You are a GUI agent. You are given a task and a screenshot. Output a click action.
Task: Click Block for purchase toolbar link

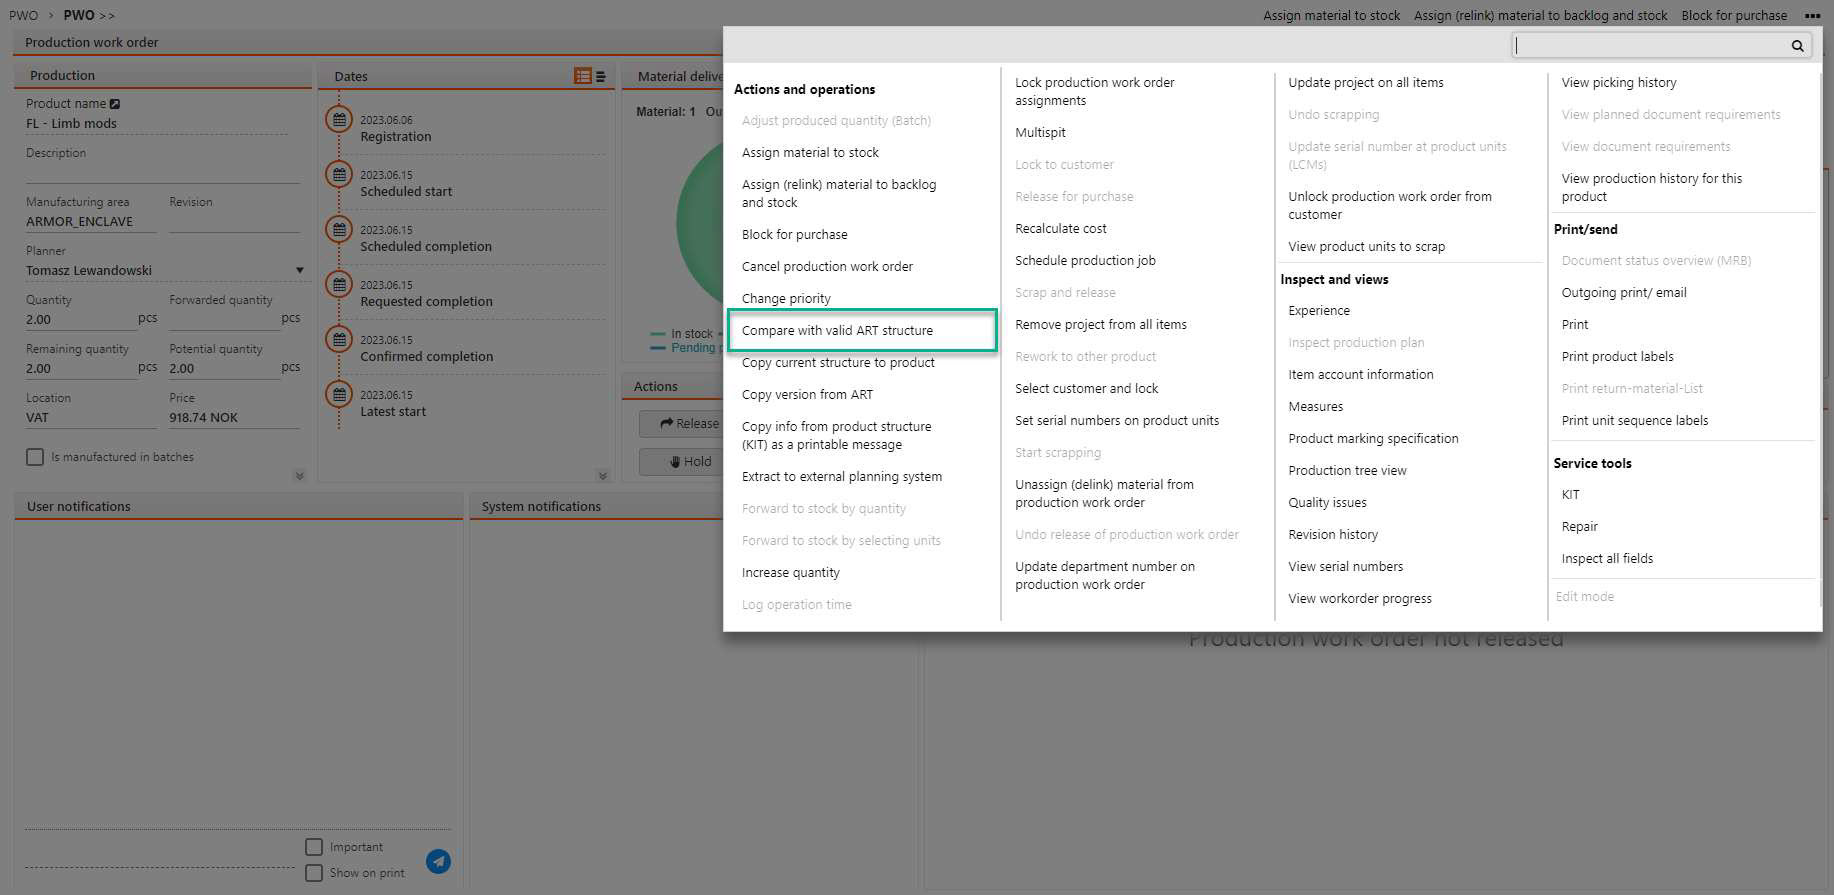pyautogui.click(x=1734, y=16)
